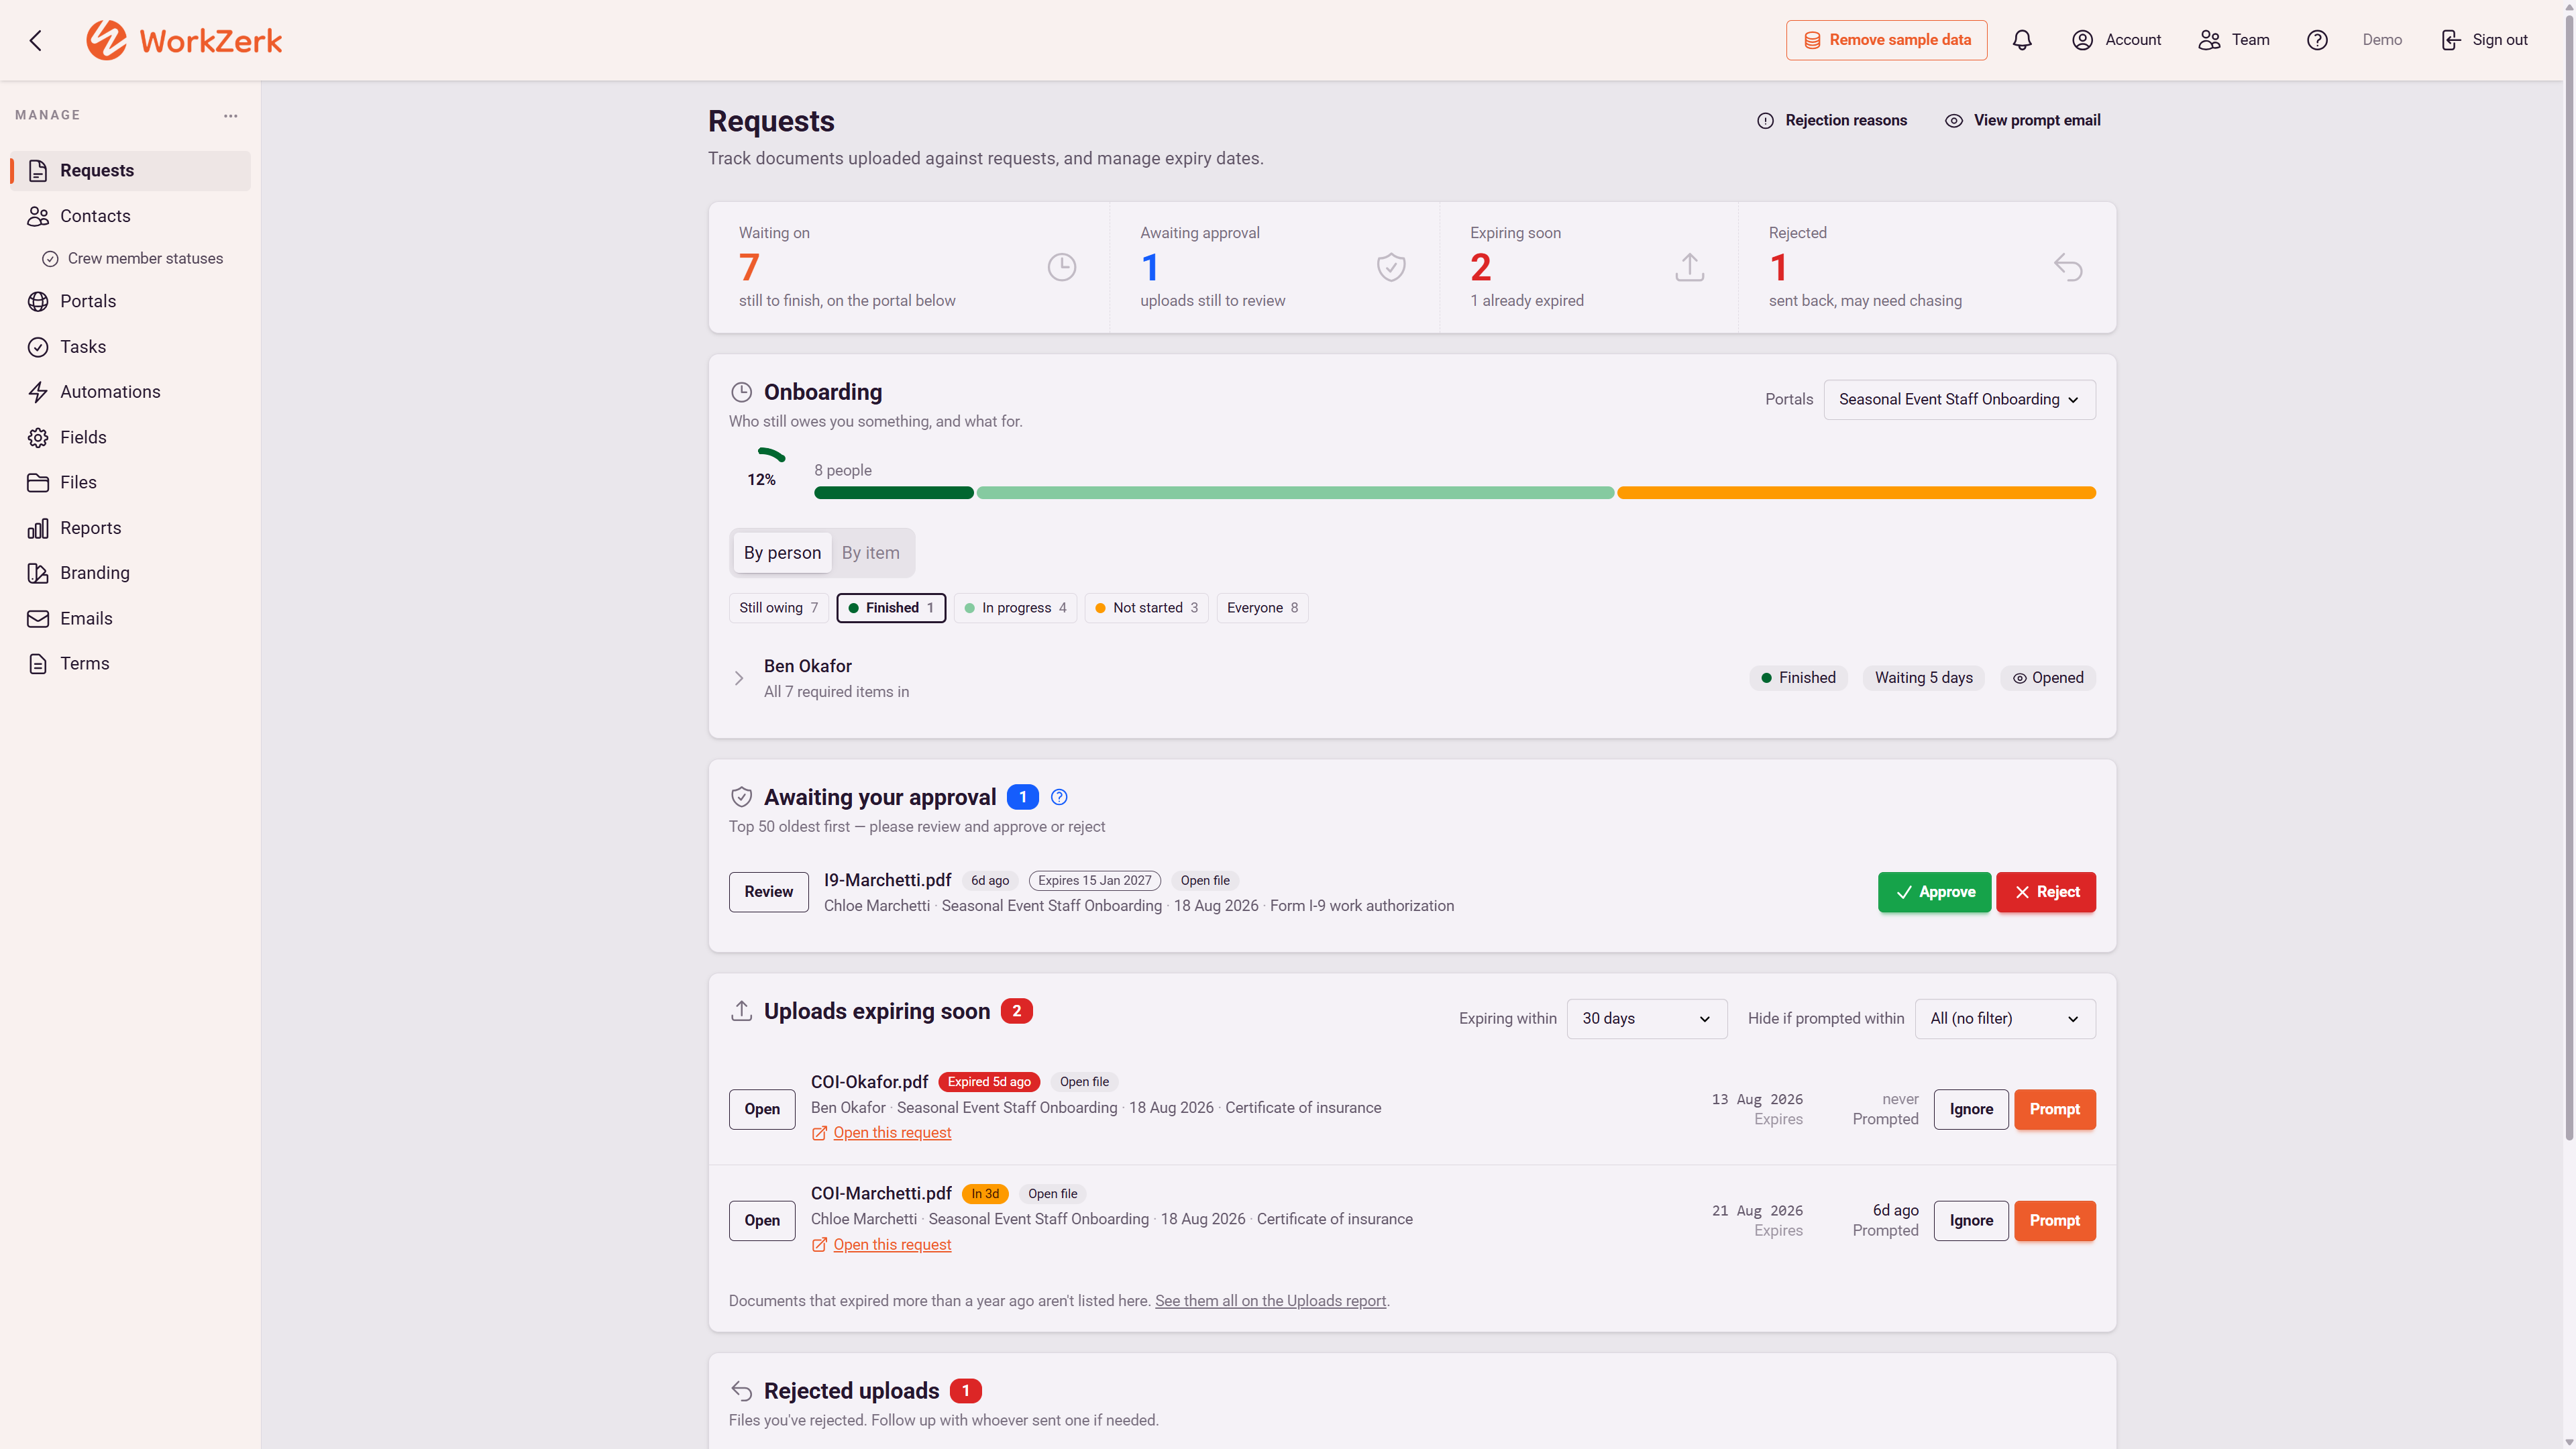
Task: Open Reports in sidebar
Action: point(130,528)
